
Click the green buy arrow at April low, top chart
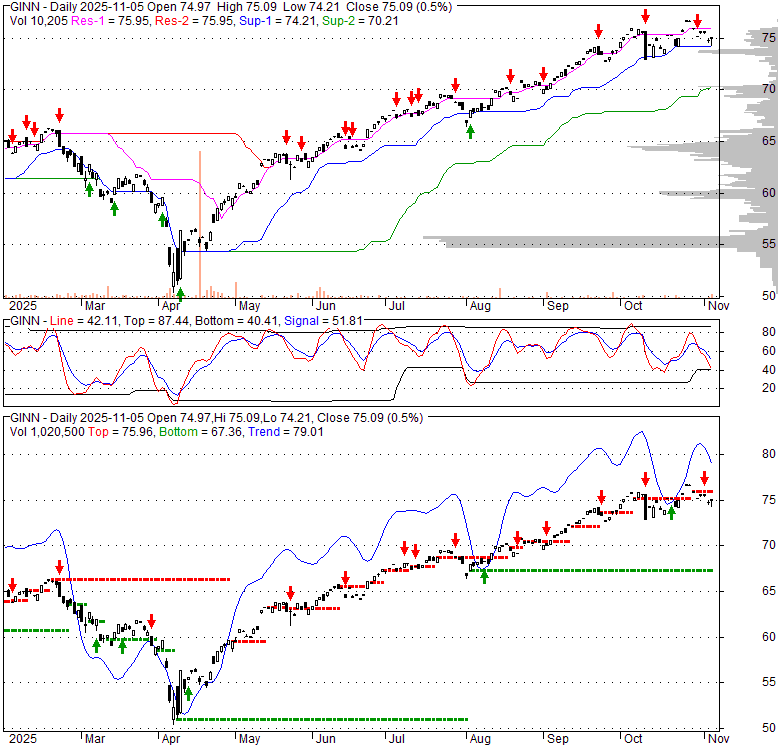[x=180, y=293]
